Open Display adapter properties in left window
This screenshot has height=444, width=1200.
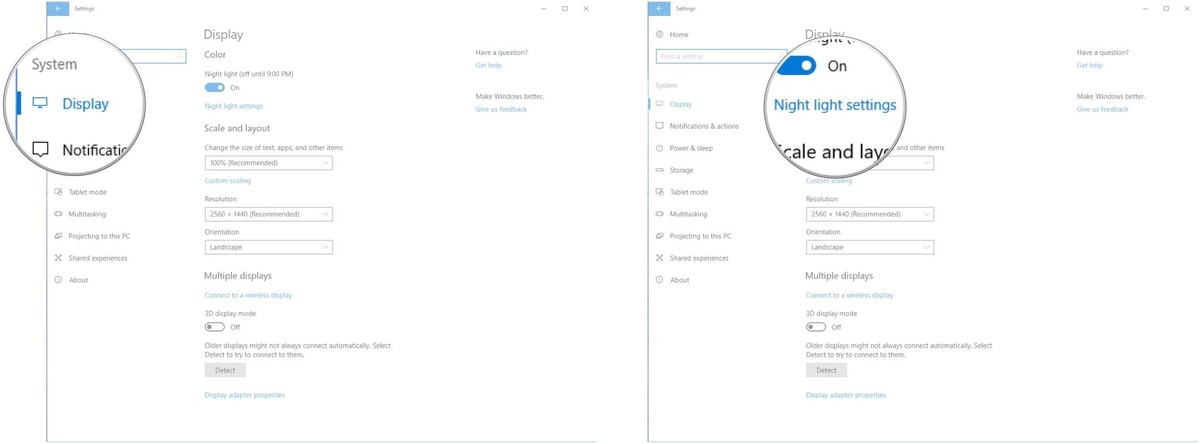coord(245,395)
